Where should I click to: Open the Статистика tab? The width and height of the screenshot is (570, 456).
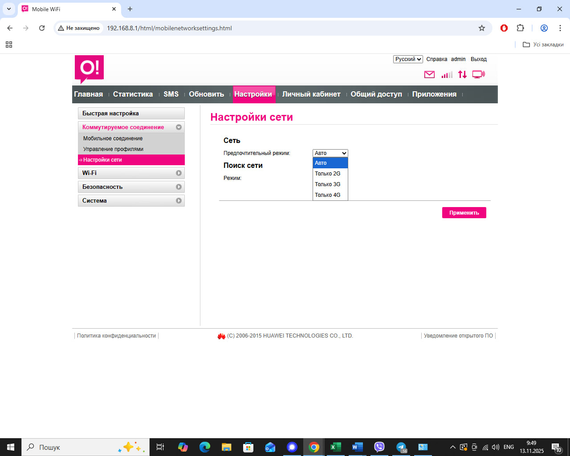(x=133, y=94)
